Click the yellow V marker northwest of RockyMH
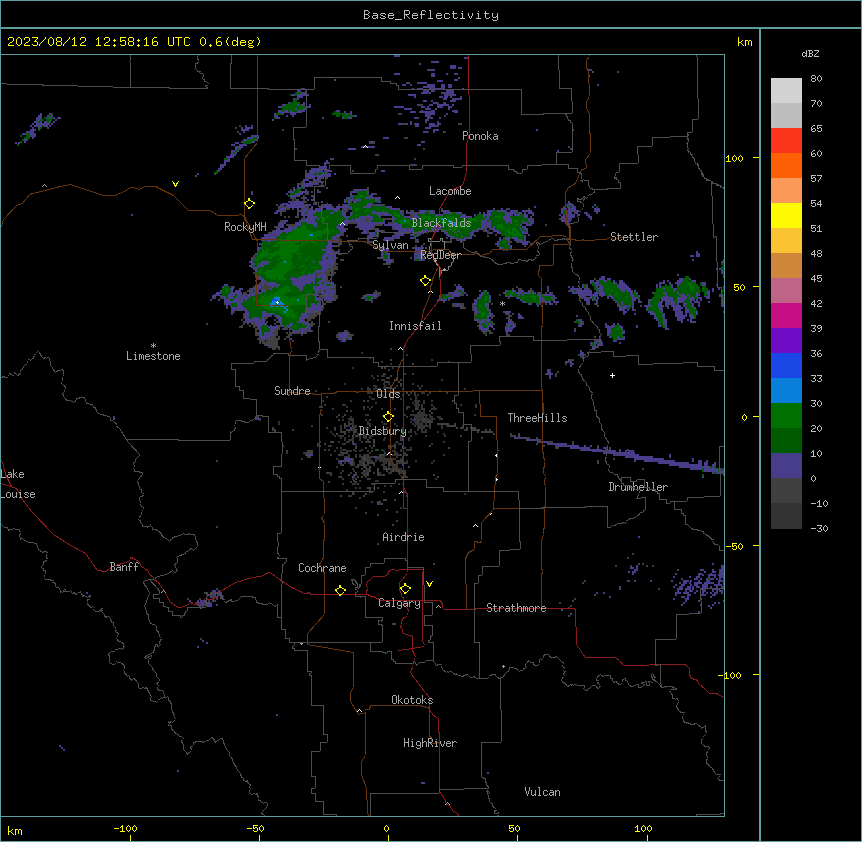 tap(175, 184)
